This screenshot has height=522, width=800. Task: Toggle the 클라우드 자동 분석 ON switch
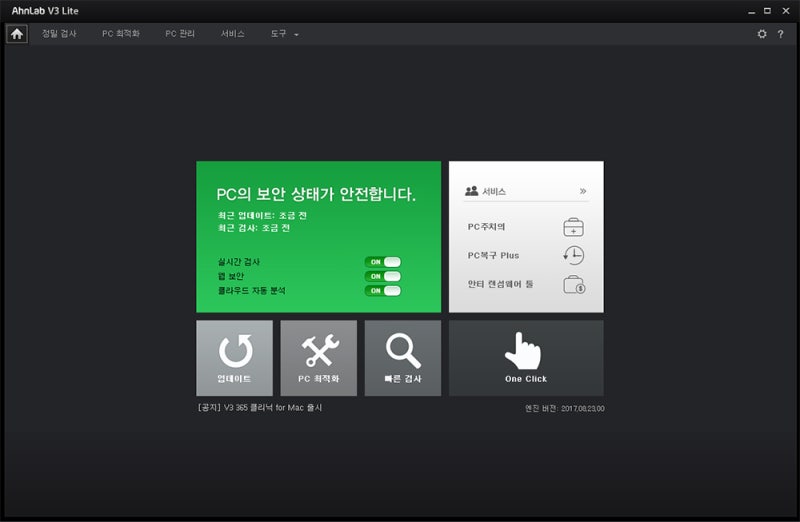click(383, 290)
